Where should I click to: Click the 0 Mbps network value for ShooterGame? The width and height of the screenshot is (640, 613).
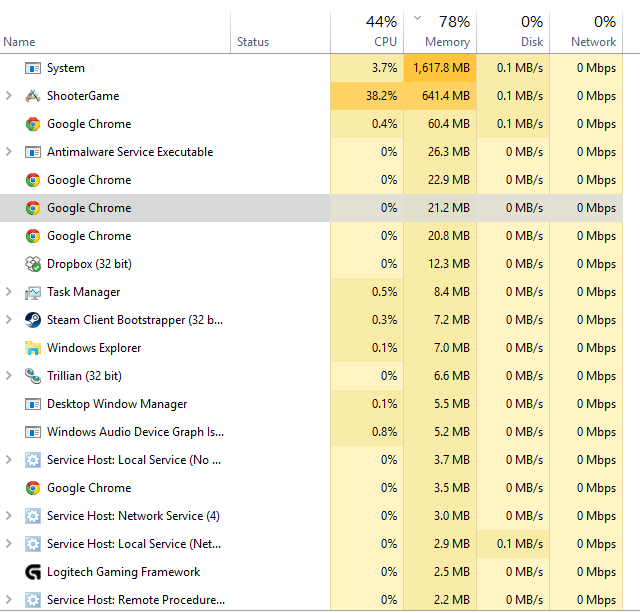tap(596, 96)
